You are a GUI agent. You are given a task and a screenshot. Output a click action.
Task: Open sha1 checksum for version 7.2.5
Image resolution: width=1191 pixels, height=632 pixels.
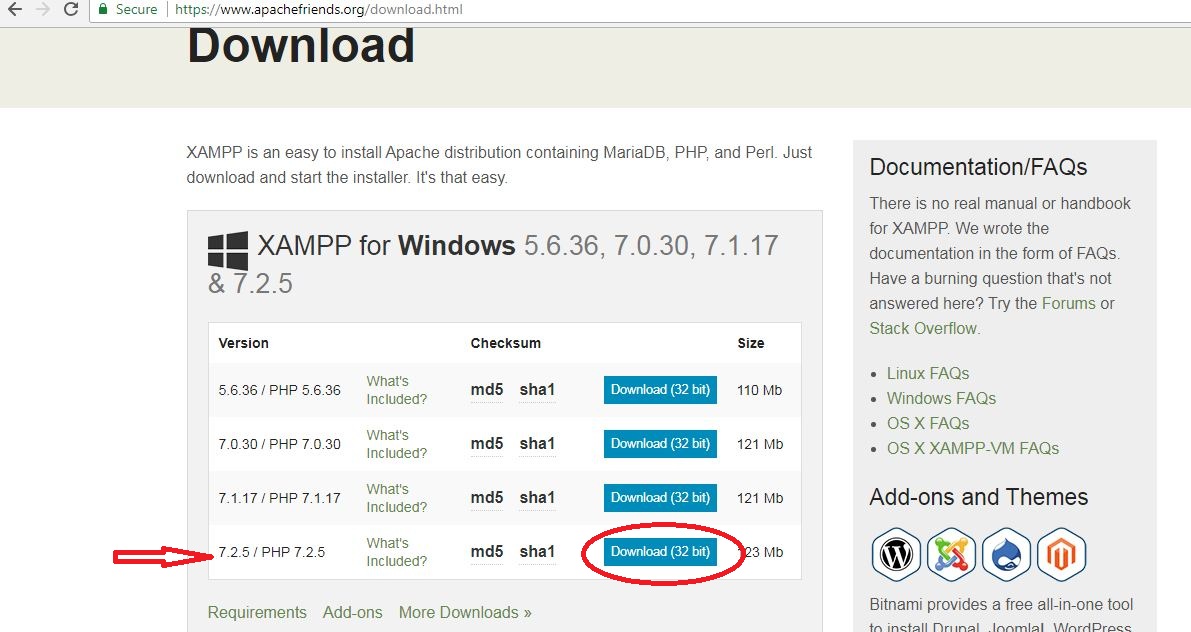click(x=537, y=552)
